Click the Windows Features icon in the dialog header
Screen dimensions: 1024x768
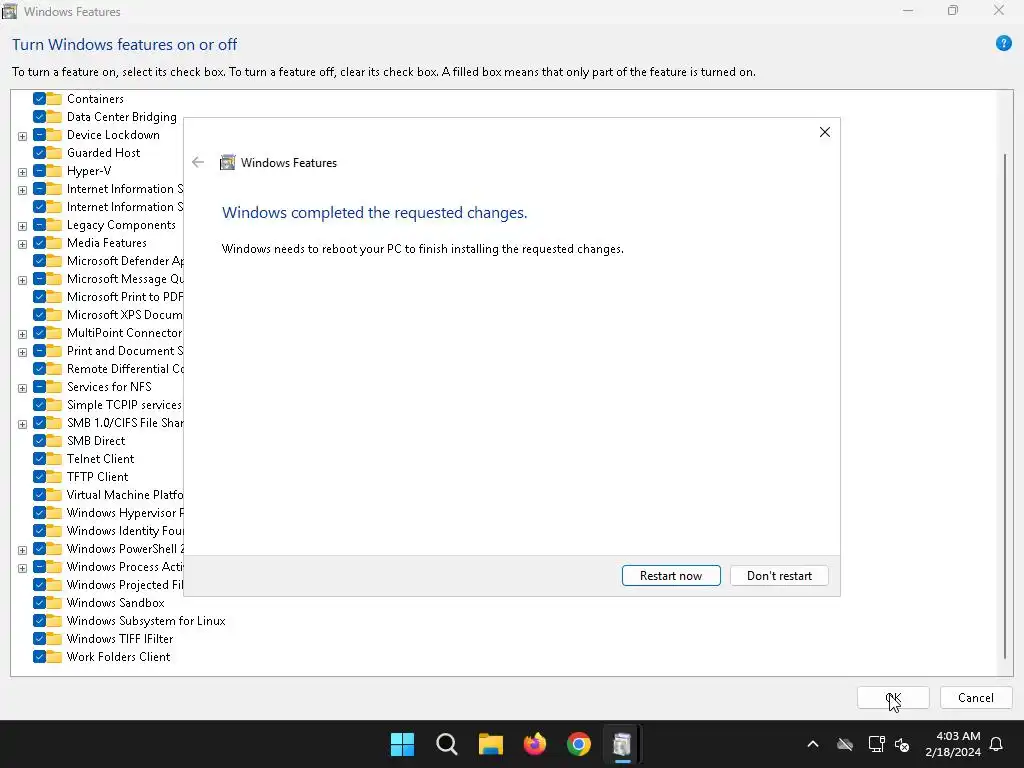pos(227,163)
